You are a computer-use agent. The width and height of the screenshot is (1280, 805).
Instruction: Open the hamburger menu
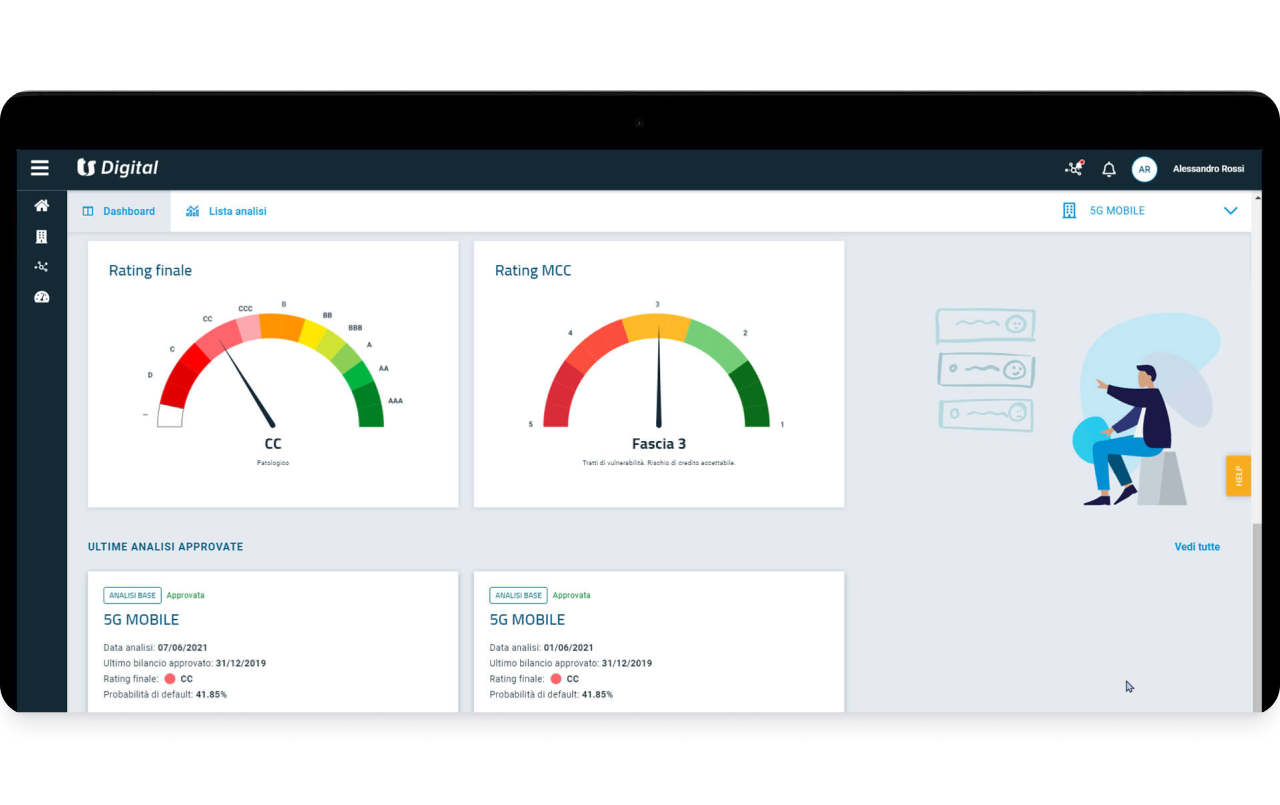point(40,168)
